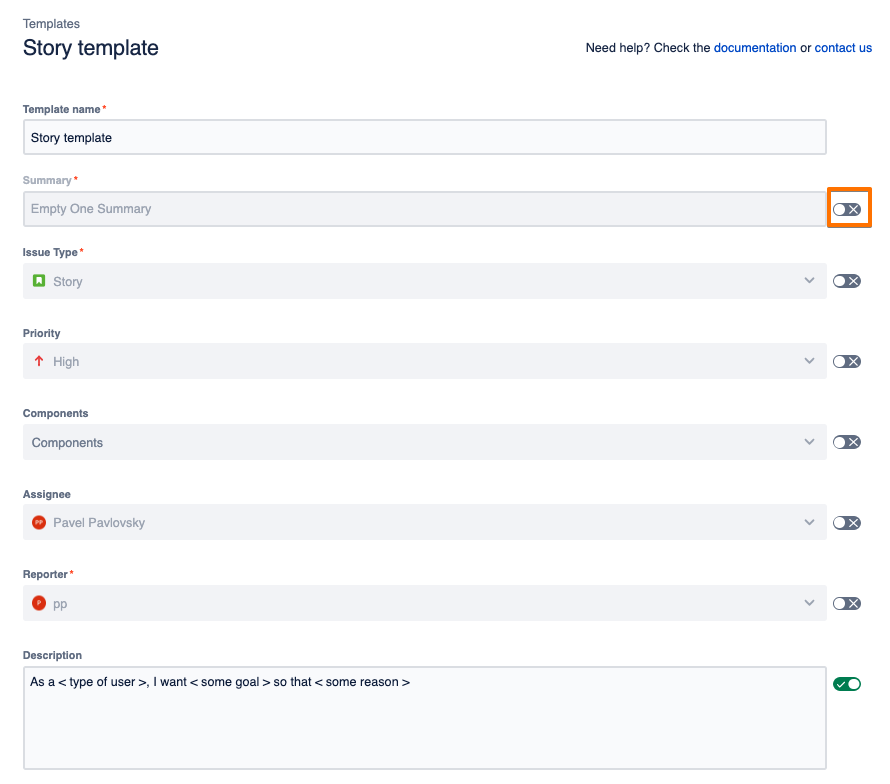
Task: Enable the Assignee field toggle
Action: click(847, 522)
